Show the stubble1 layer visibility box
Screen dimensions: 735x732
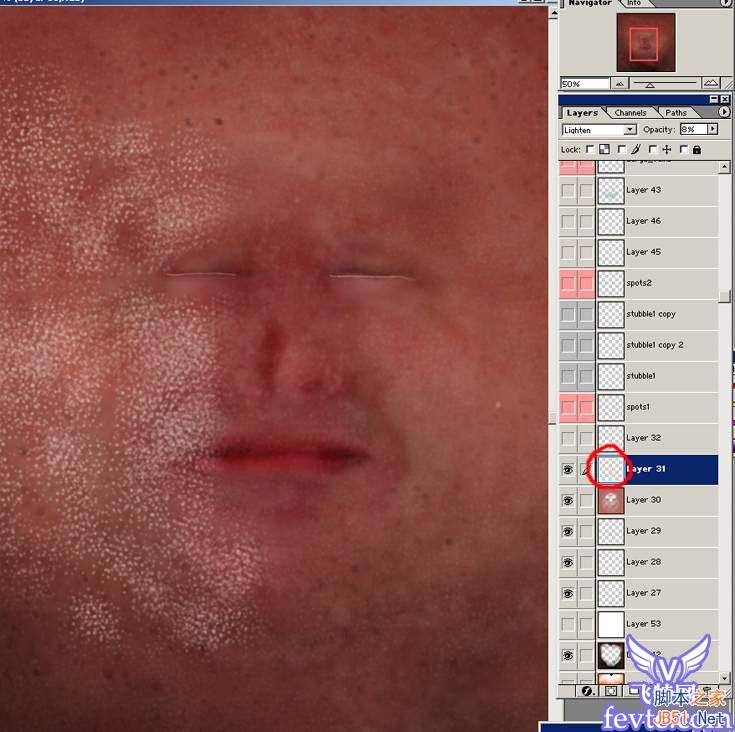pos(568,376)
